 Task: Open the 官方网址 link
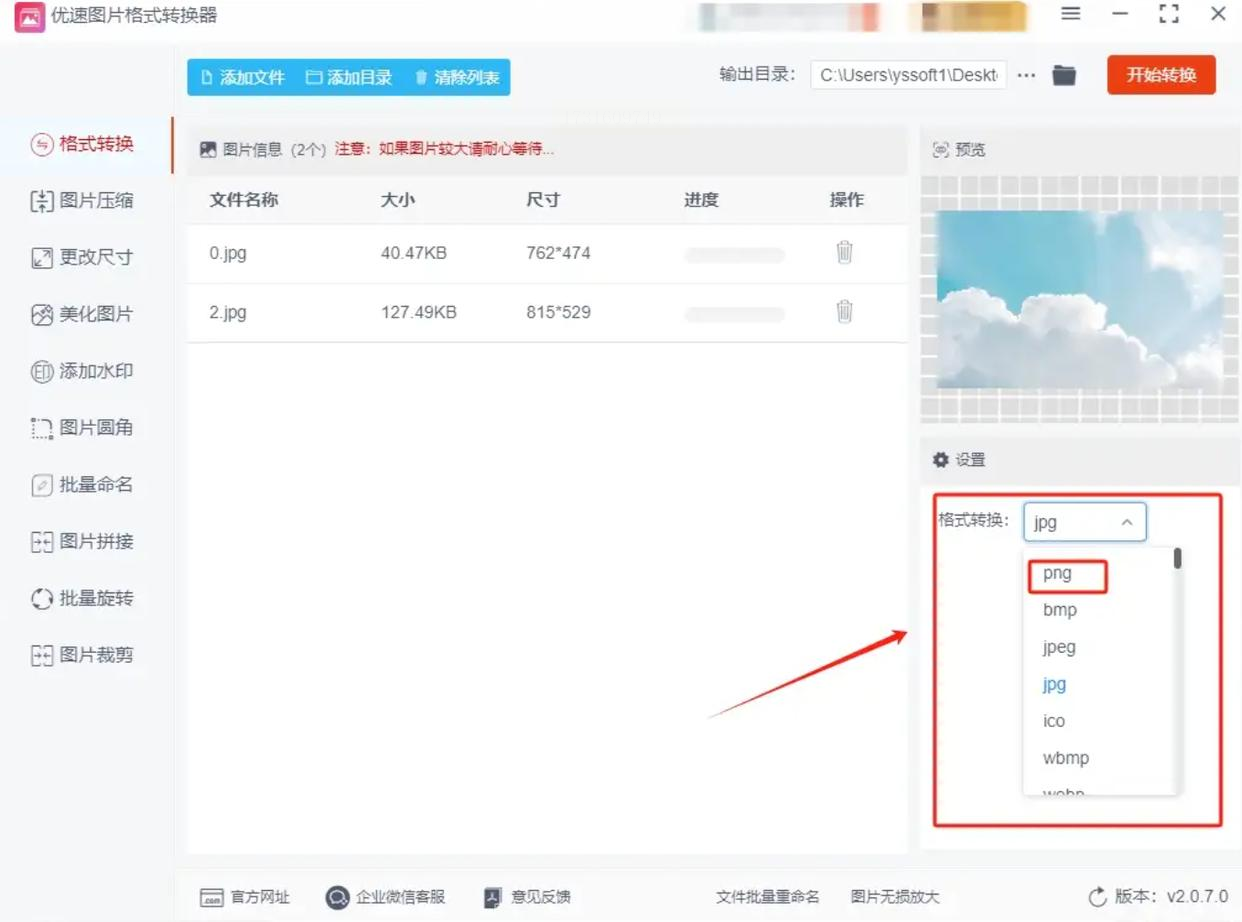click(x=245, y=897)
